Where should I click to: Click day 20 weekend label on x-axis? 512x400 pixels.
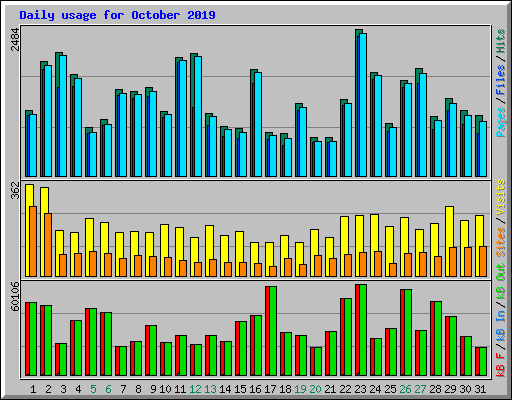pyautogui.click(x=315, y=389)
